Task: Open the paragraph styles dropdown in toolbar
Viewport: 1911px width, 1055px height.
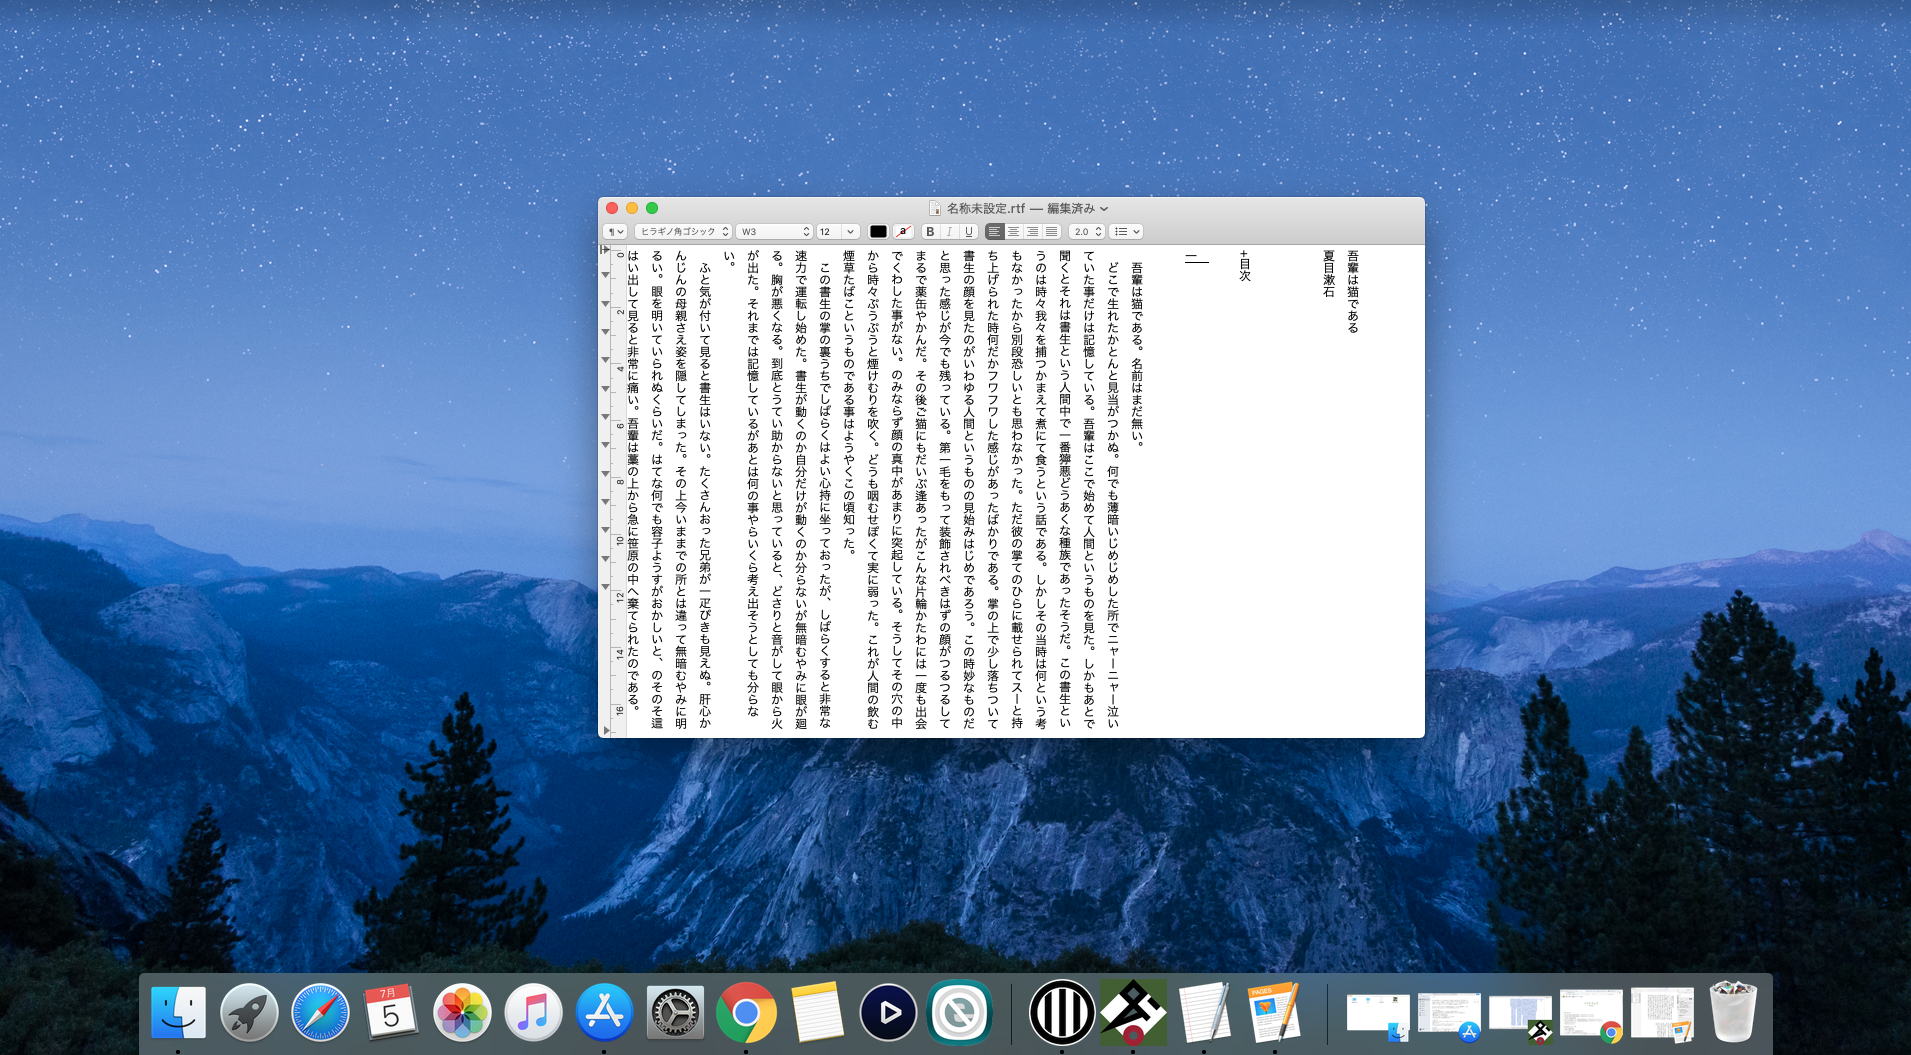Action: tap(615, 231)
